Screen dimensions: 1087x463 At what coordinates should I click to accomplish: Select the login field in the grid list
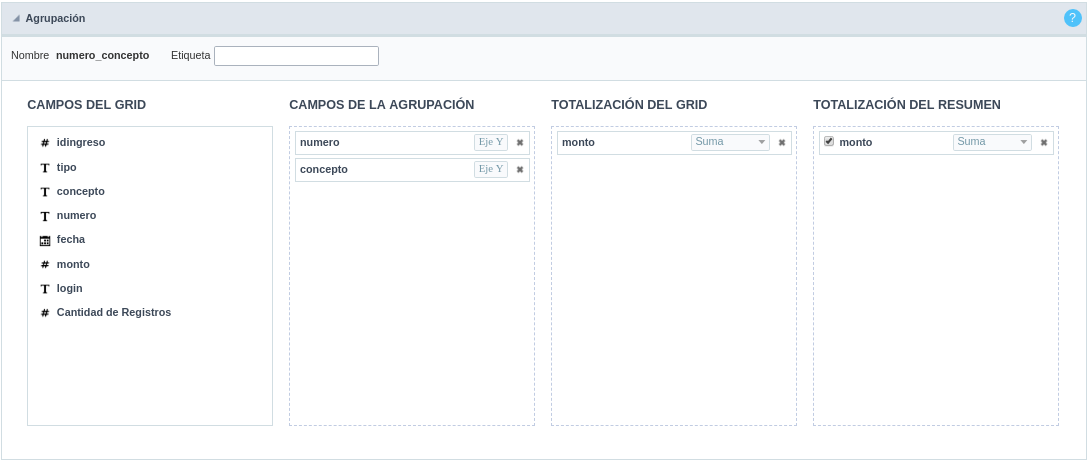[69, 288]
